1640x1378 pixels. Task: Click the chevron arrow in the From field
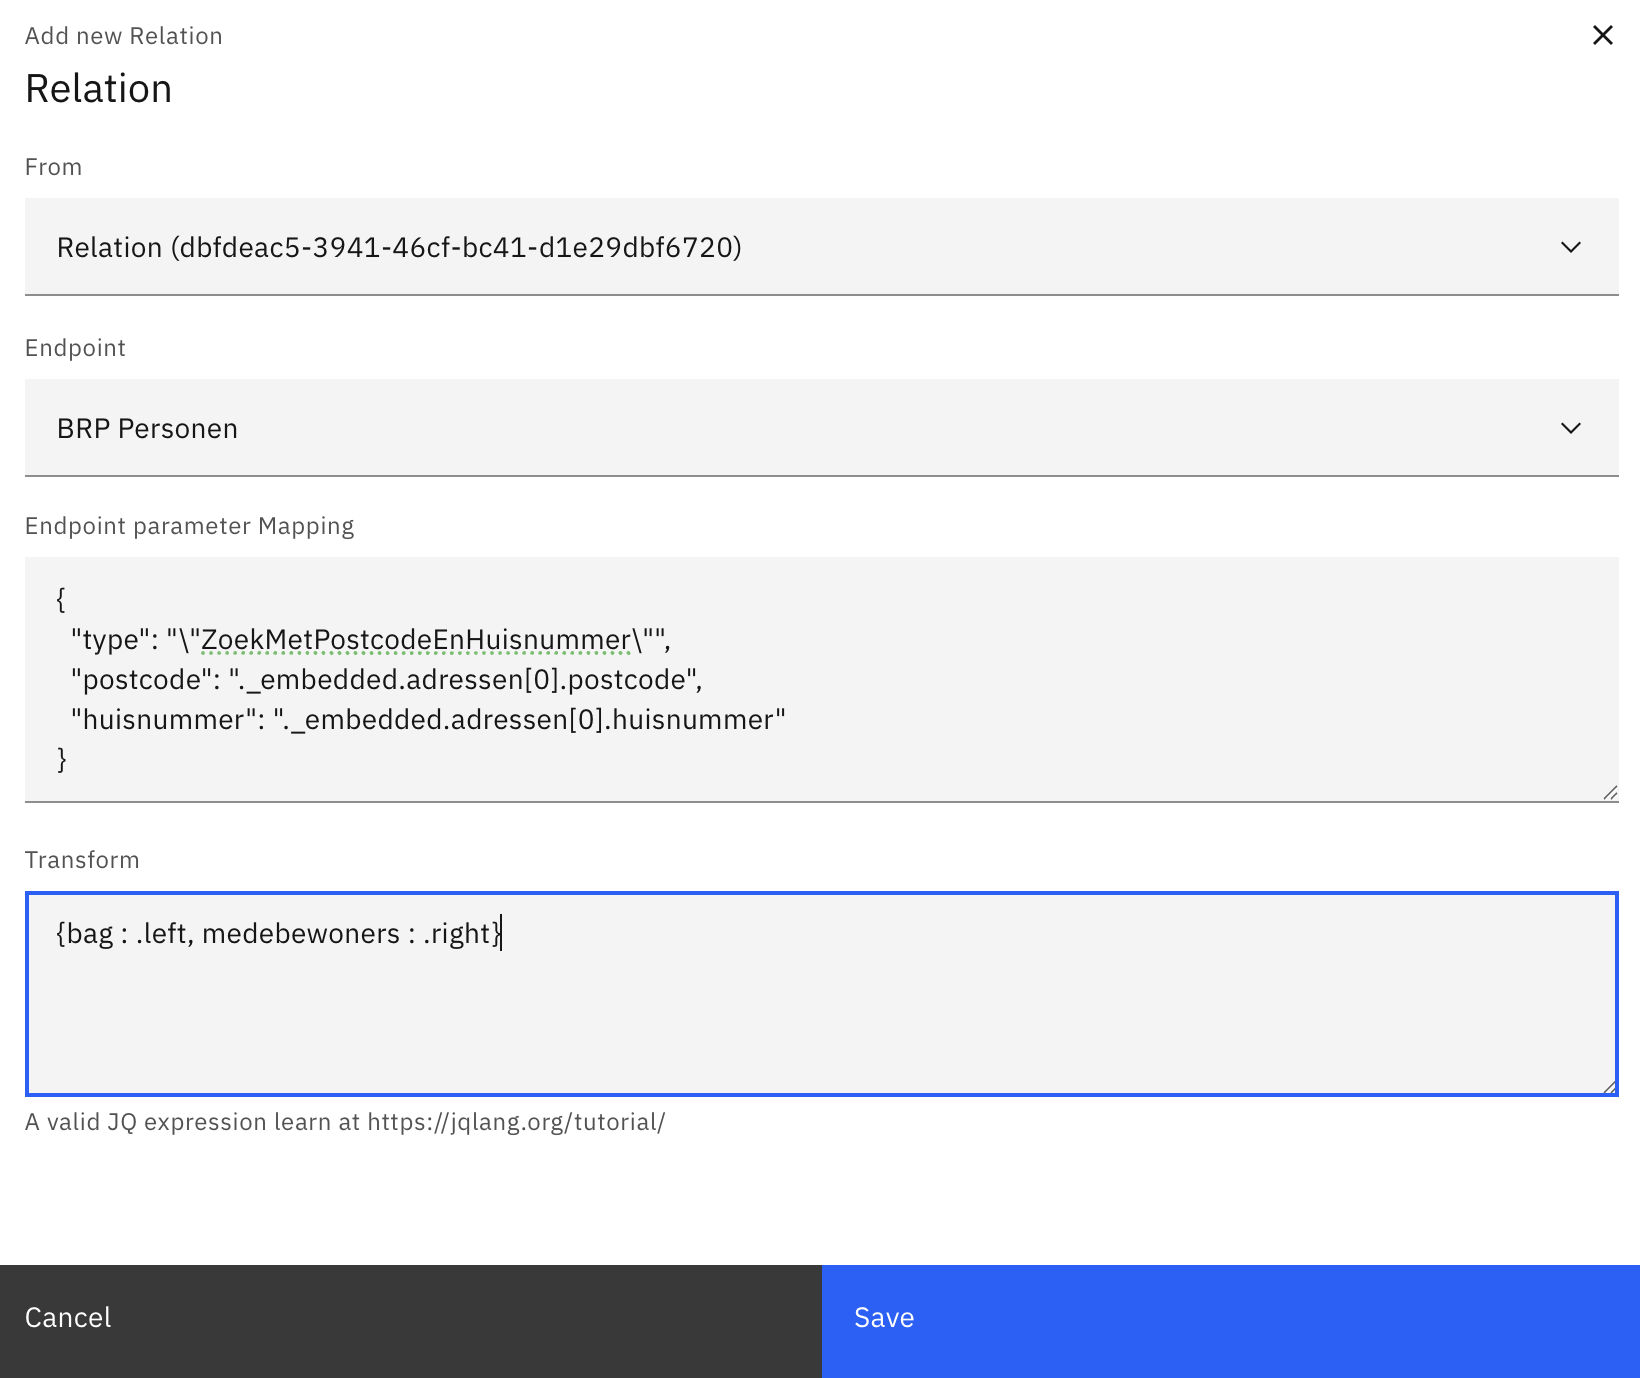[x=1570, y=247]
